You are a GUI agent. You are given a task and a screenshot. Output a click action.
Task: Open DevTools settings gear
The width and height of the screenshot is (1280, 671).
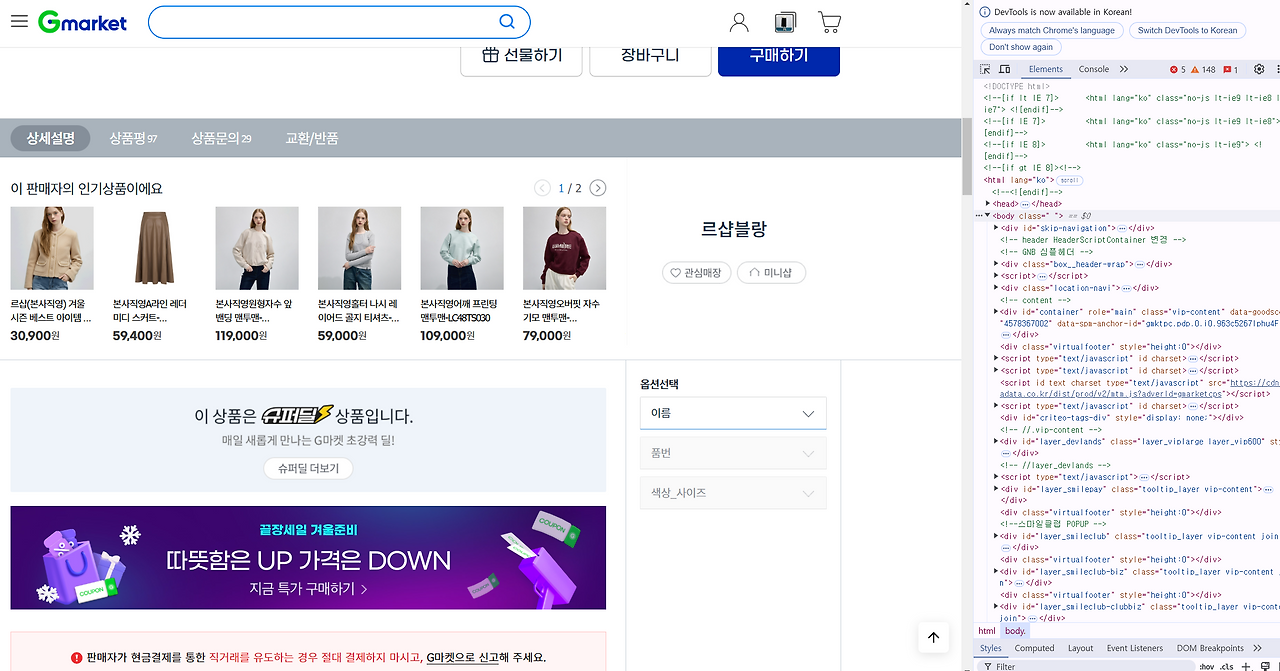[x=1259, y=69]
